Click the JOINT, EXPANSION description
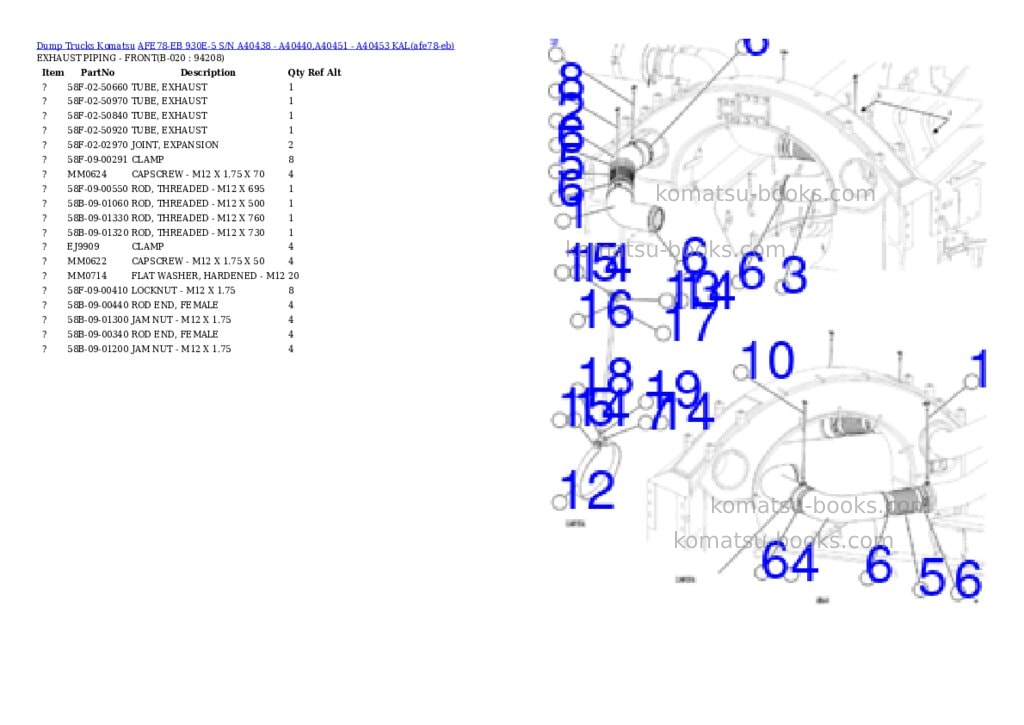This screenshot has height=725, width=1024. coord(175,145)
